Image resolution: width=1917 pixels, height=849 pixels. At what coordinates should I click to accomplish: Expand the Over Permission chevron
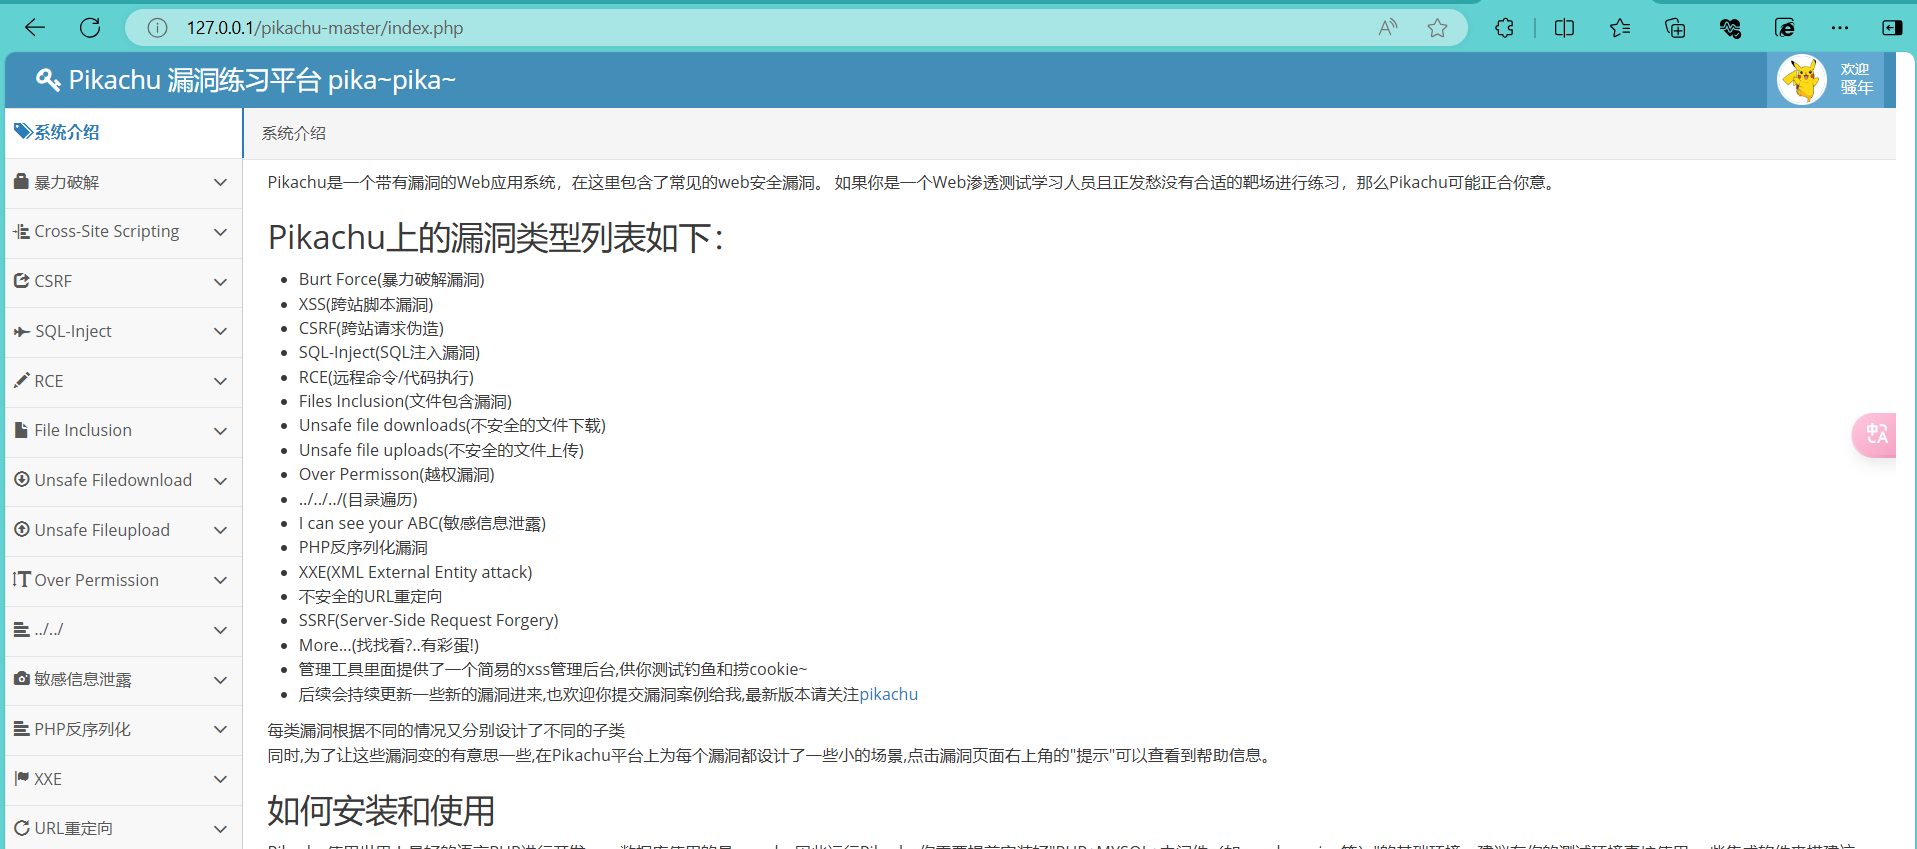pyautogui.click(x=220, y=580)
